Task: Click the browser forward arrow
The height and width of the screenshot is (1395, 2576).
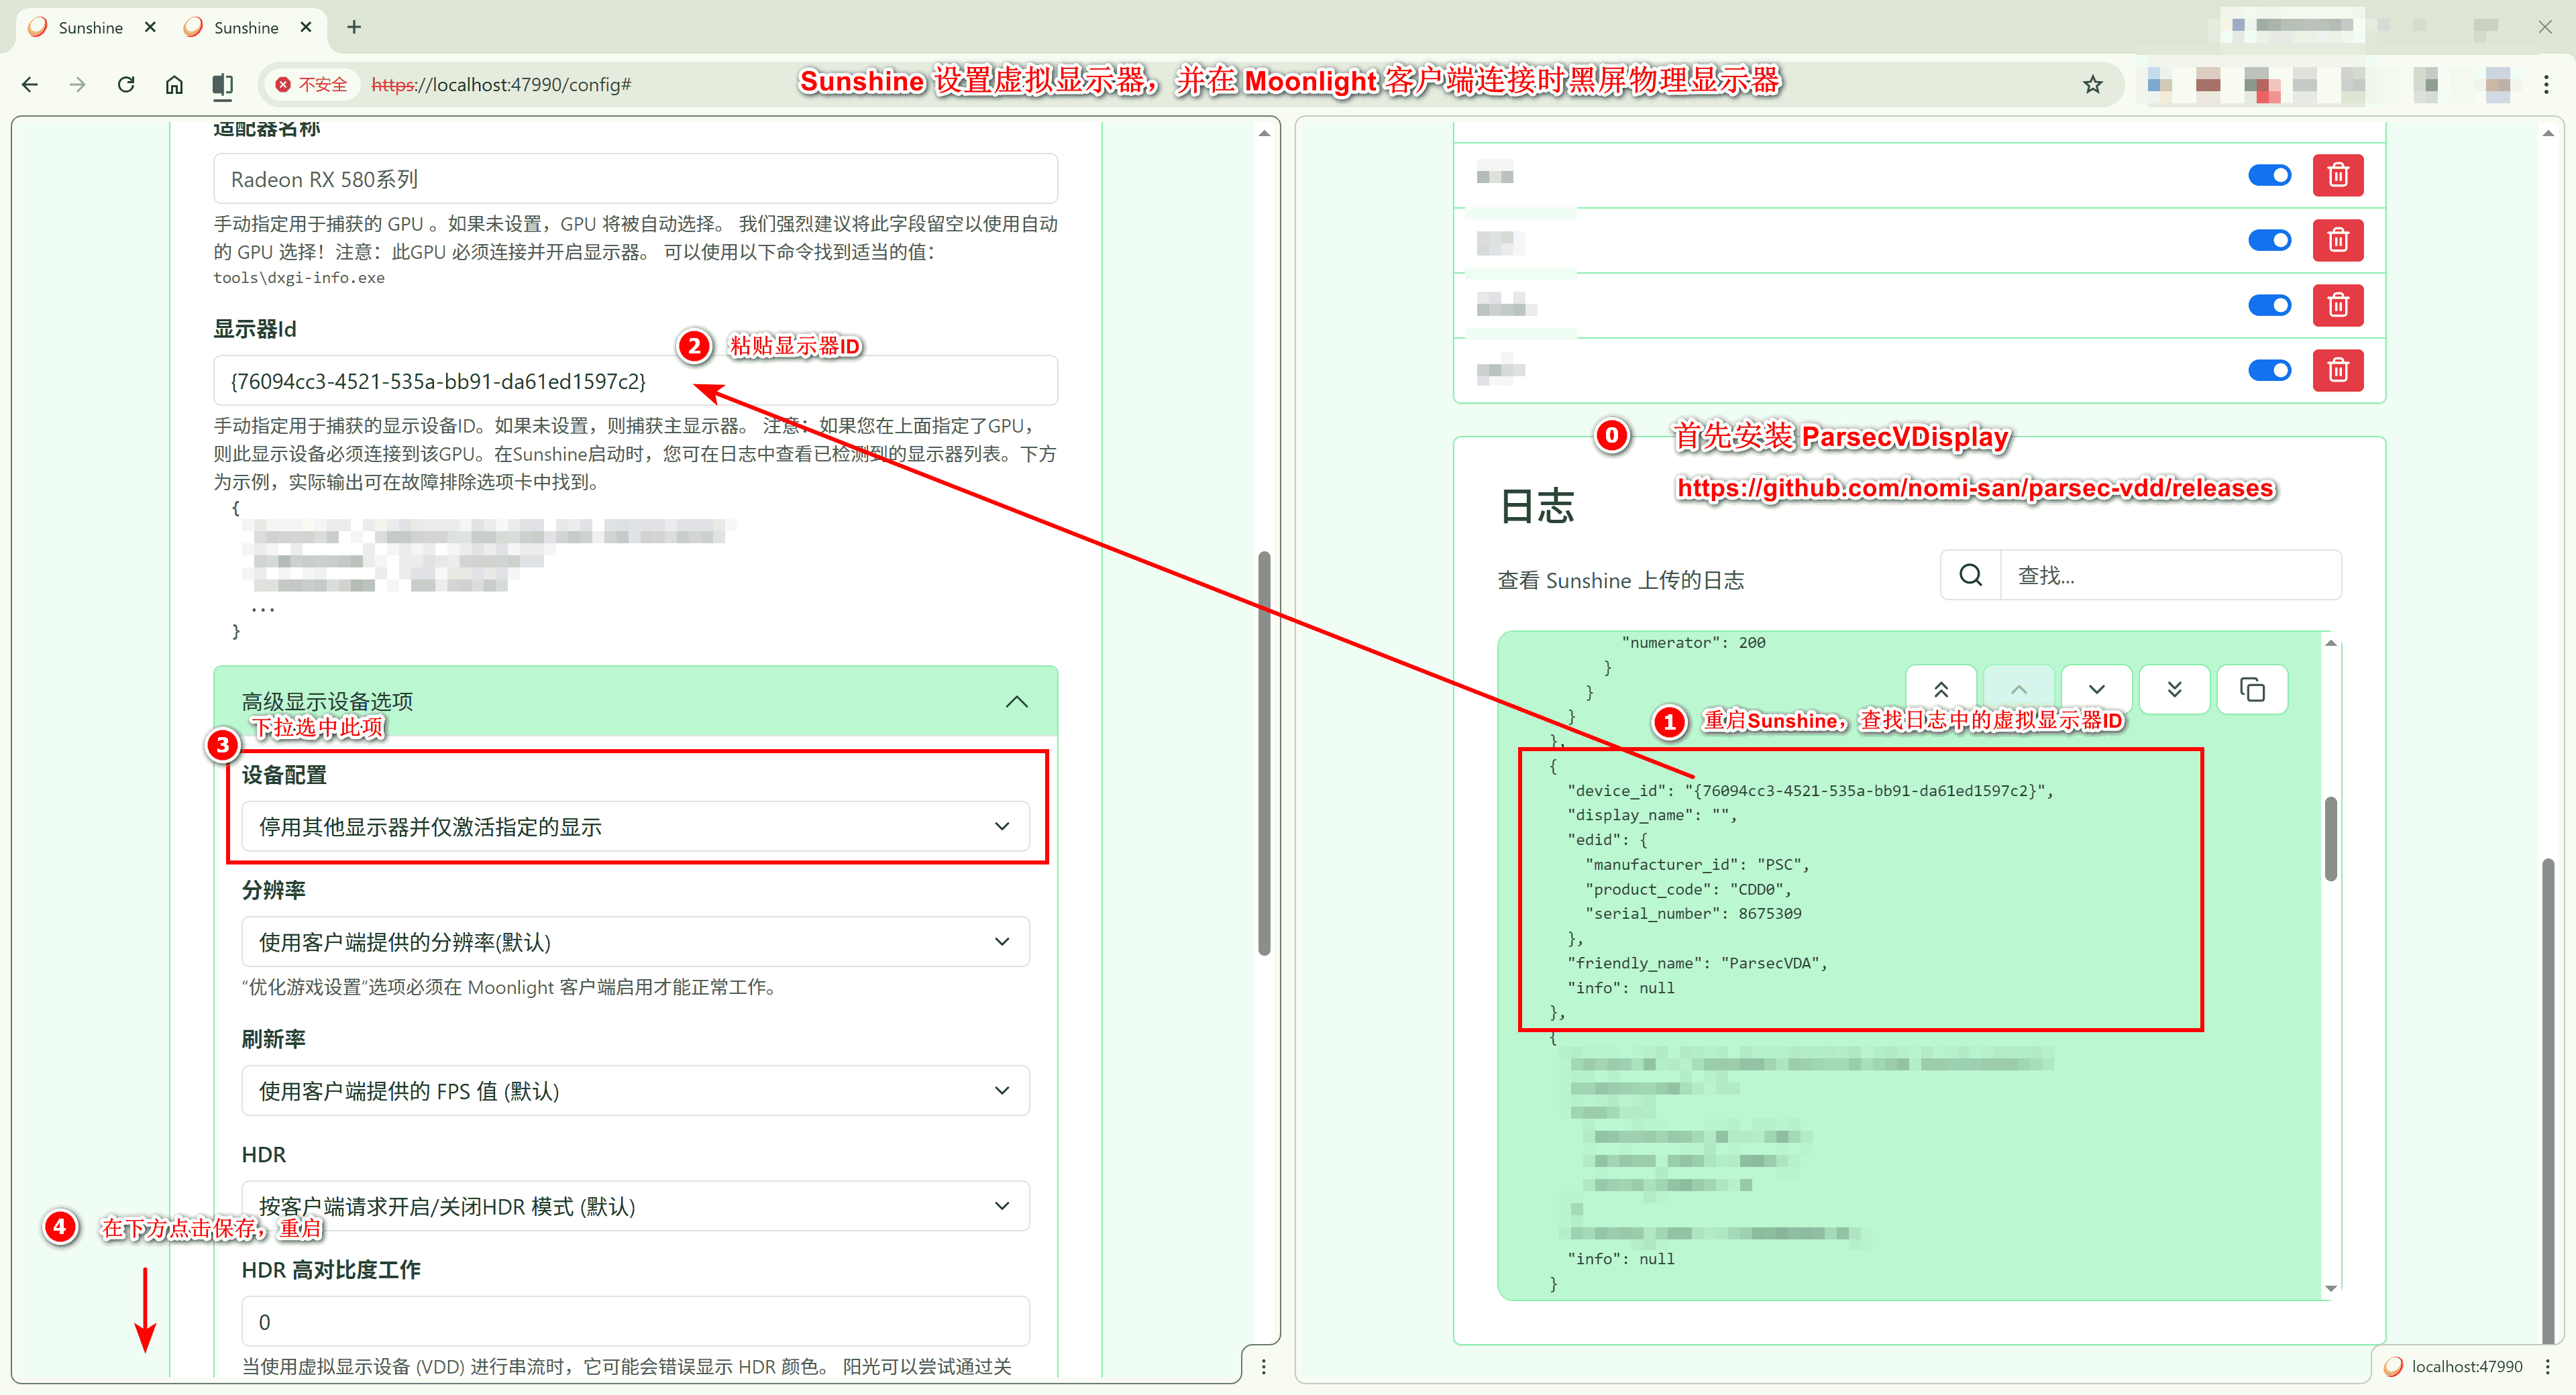Action: [78, 84]
